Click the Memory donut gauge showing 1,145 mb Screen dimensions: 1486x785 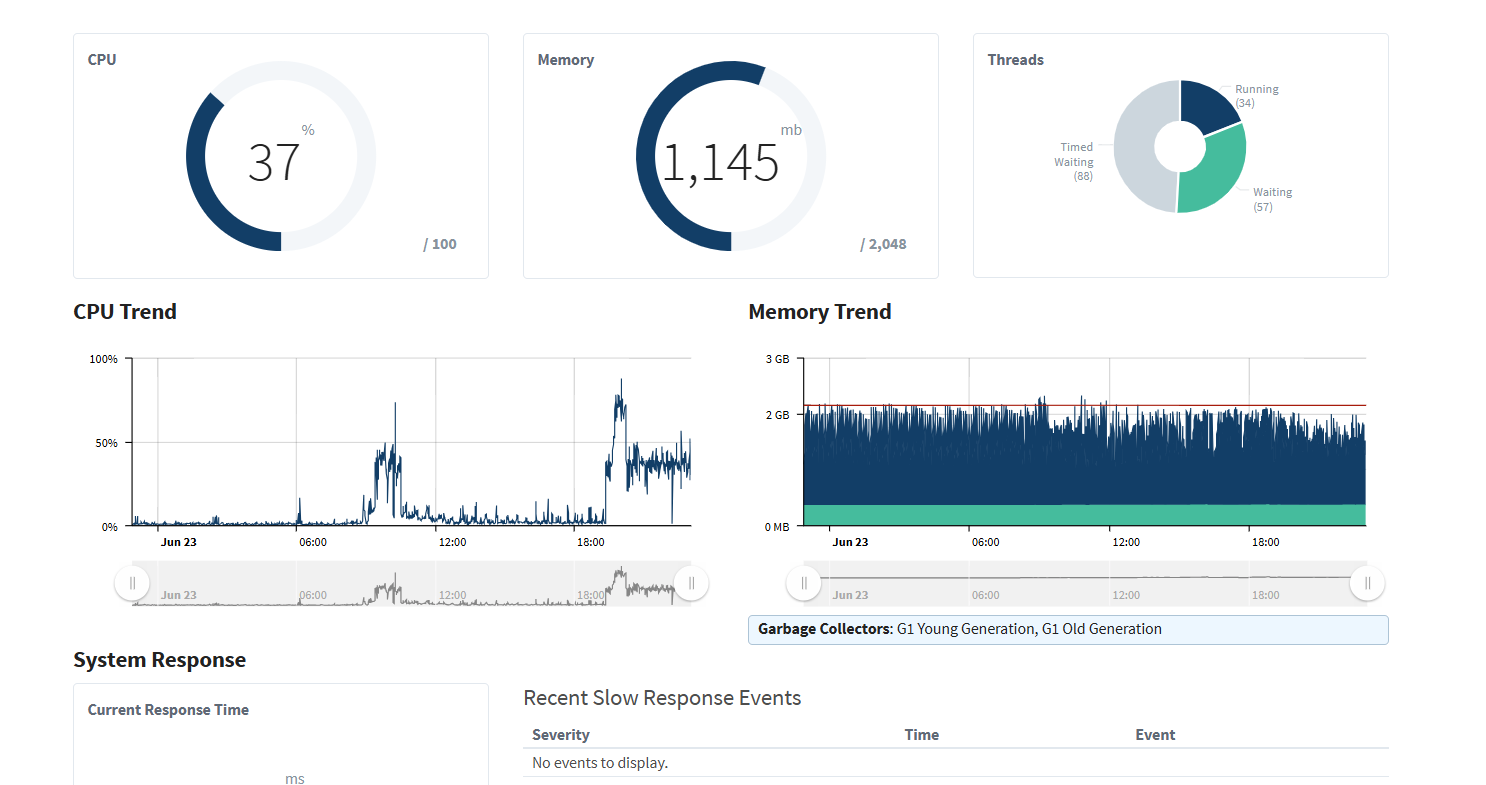(x=731, y=157)
